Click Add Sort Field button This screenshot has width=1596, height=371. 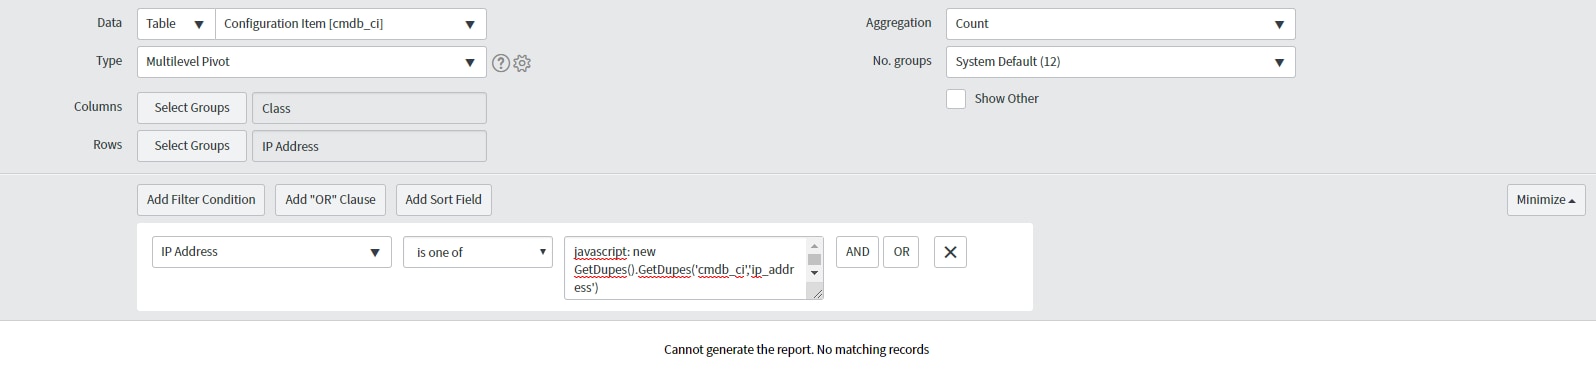click(x=444, y=200)
